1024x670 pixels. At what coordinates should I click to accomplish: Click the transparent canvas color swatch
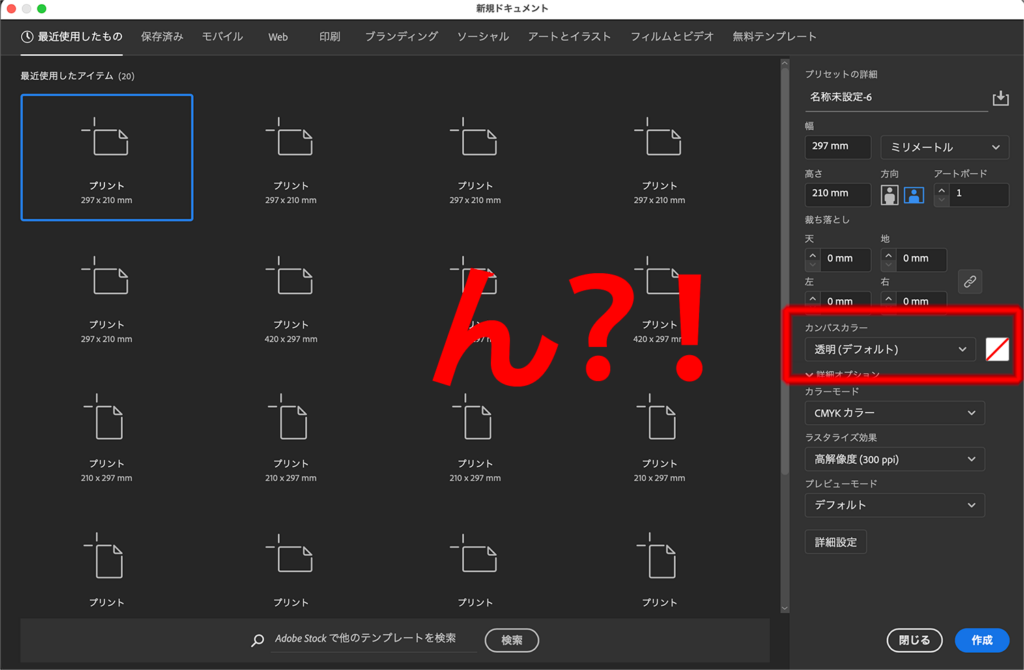tap(997, 349)
